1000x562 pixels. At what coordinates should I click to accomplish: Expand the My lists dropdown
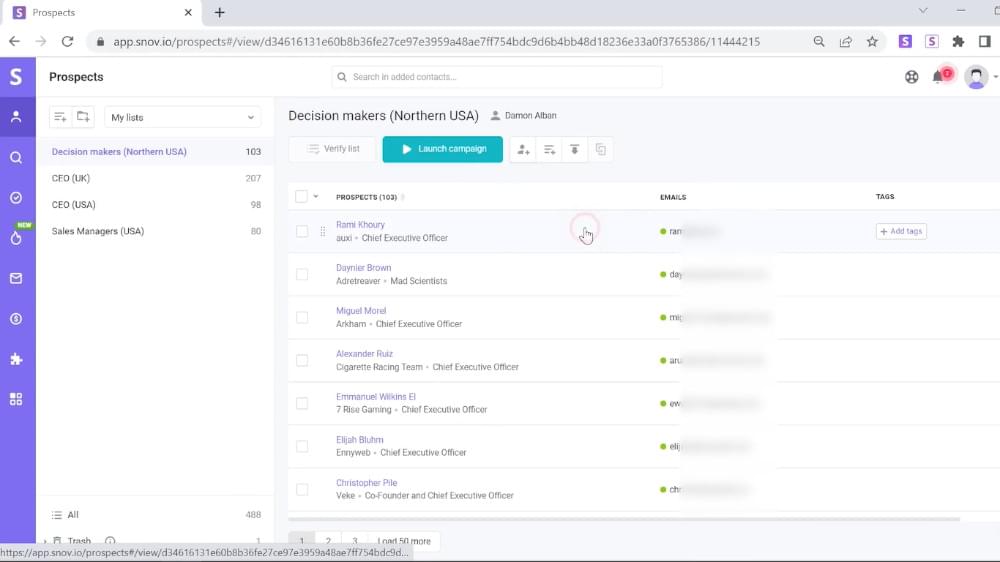[x=182, y=117]
